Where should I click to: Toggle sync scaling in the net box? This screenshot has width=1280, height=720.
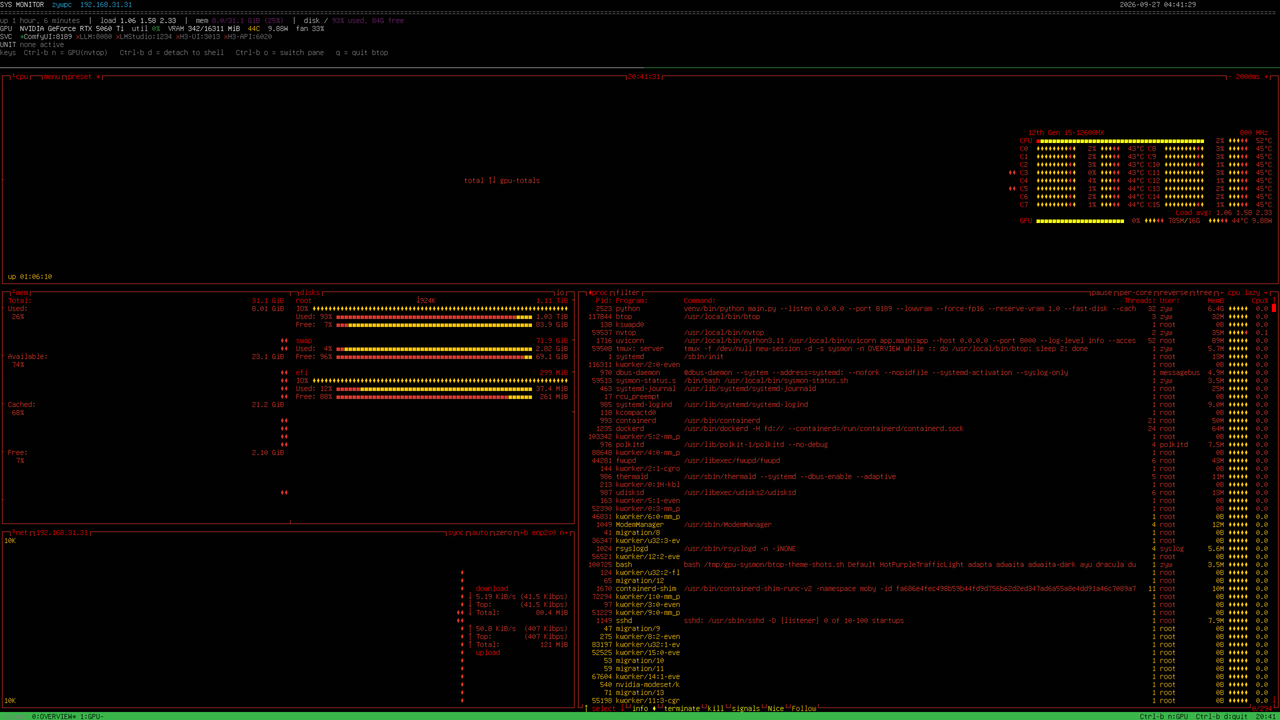(x=456, y=532)
